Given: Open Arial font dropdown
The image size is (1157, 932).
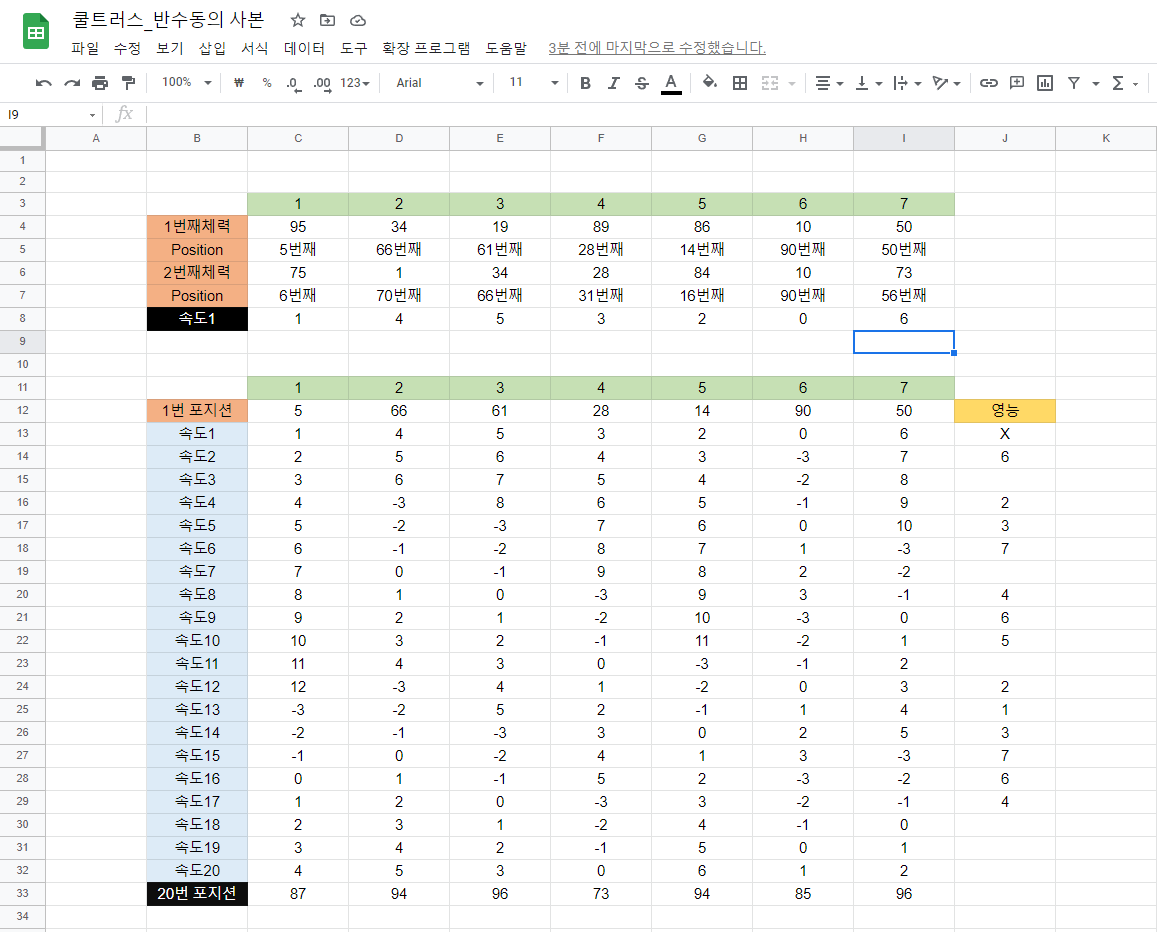Looking at the screenshot, I should pos(440,83).
